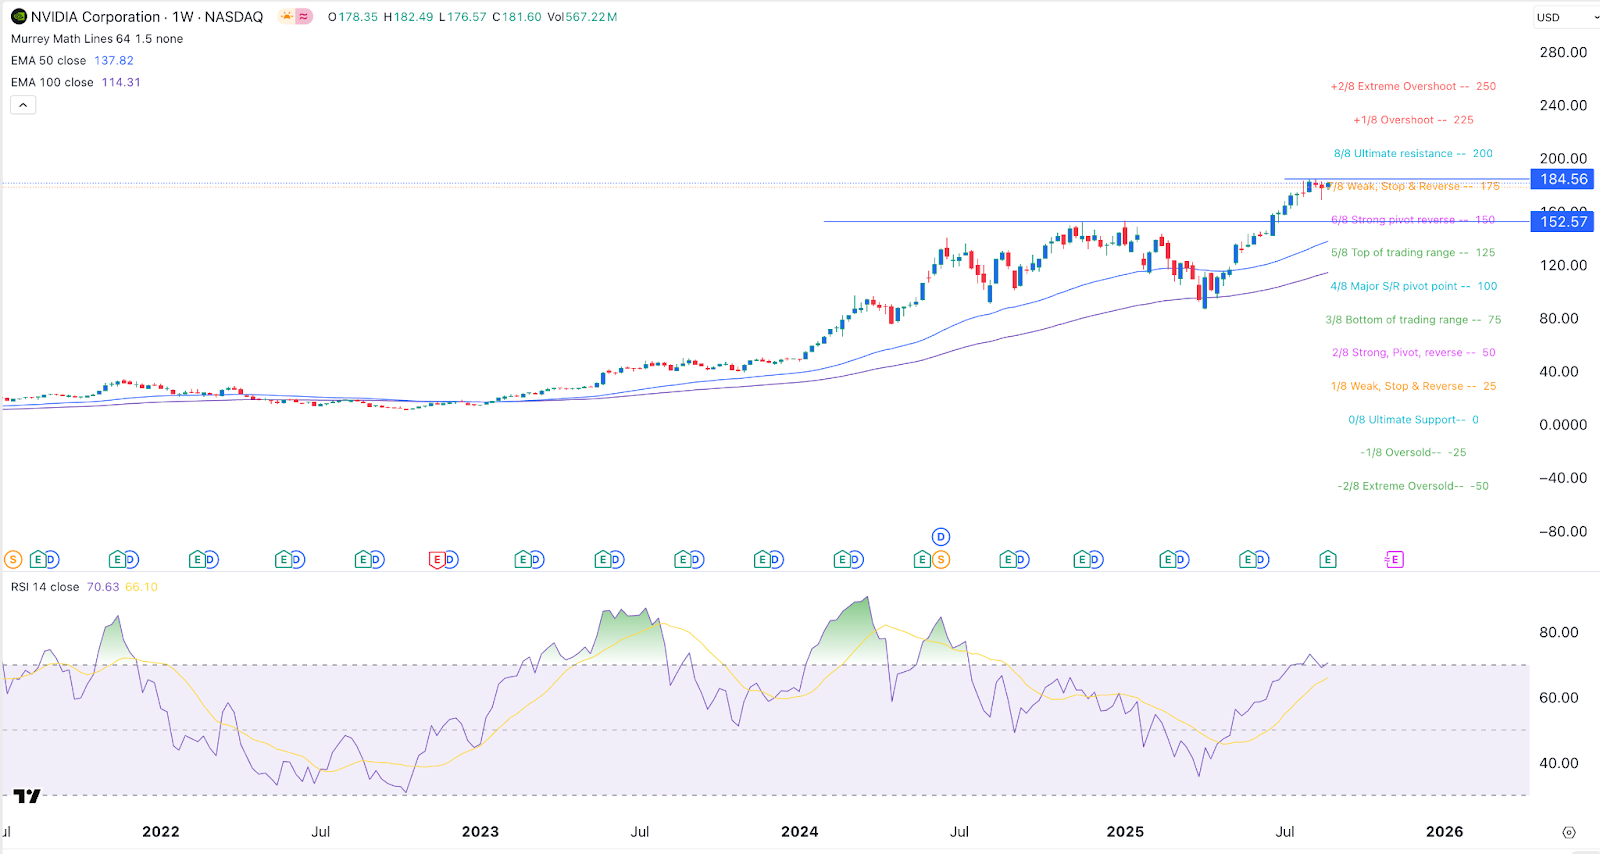Click the 152.57 price label on axis
Screen dimensions: 1600x854
coord(1563,222)
